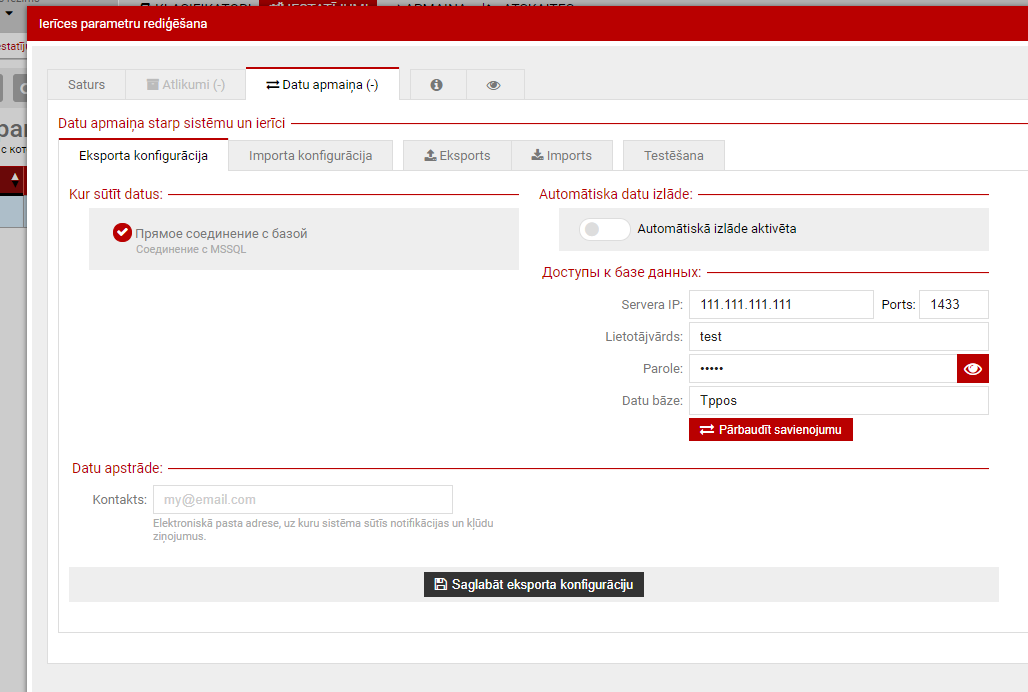Open the Eksports upload tab
The height and width of the screenshot is (692, 1028).
(x=457, y=156)
